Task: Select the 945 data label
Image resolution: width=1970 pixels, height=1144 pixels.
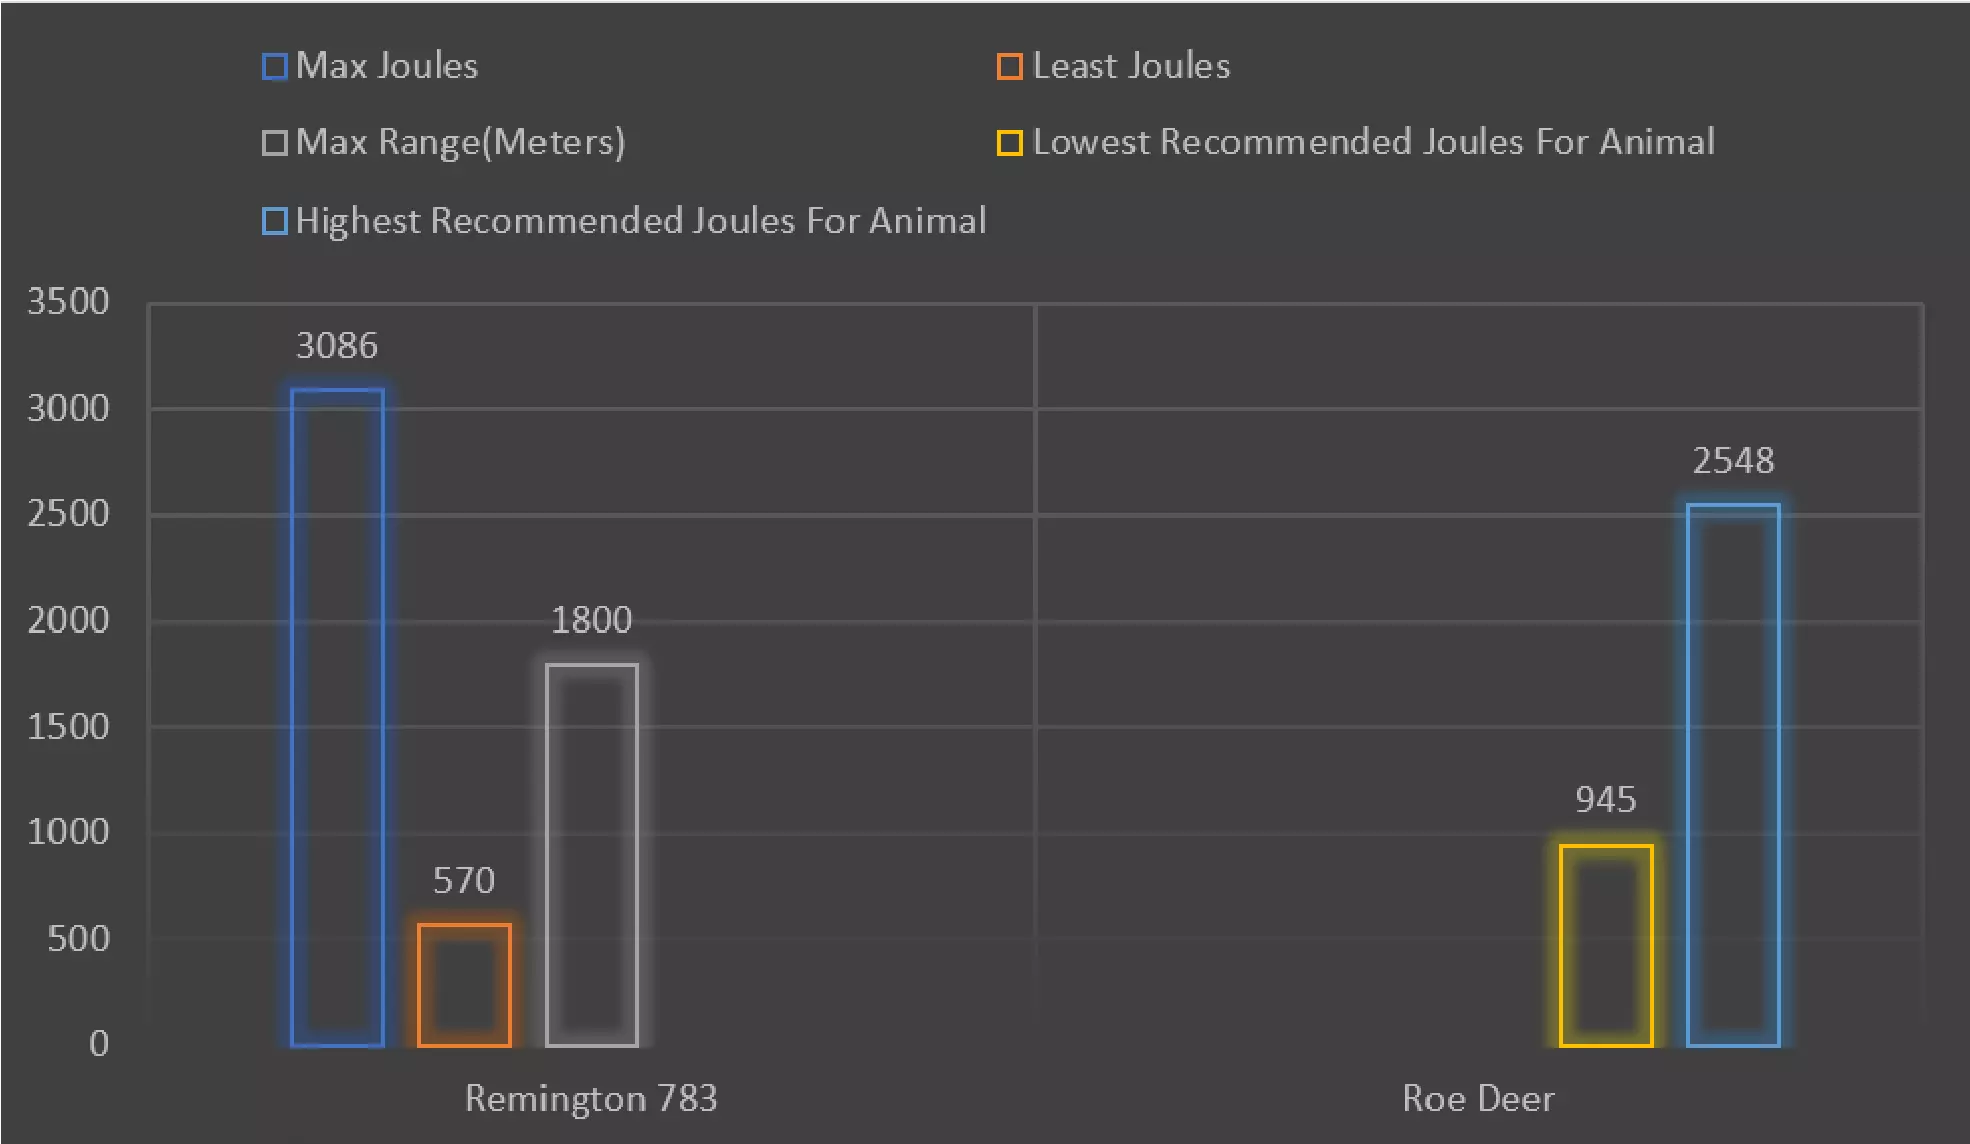Action: click(1605, 800)
